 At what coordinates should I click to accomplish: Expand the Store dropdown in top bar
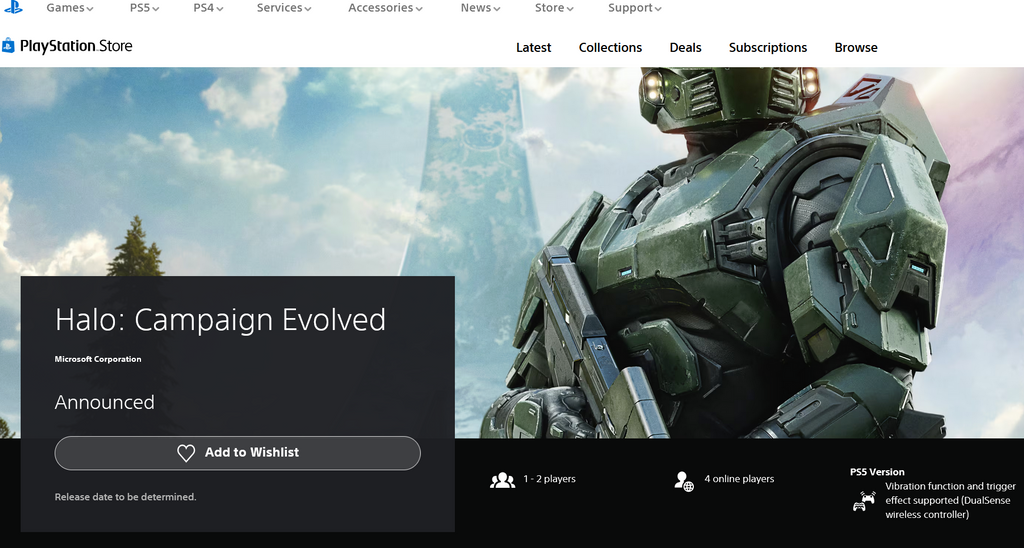click(554, 8)
